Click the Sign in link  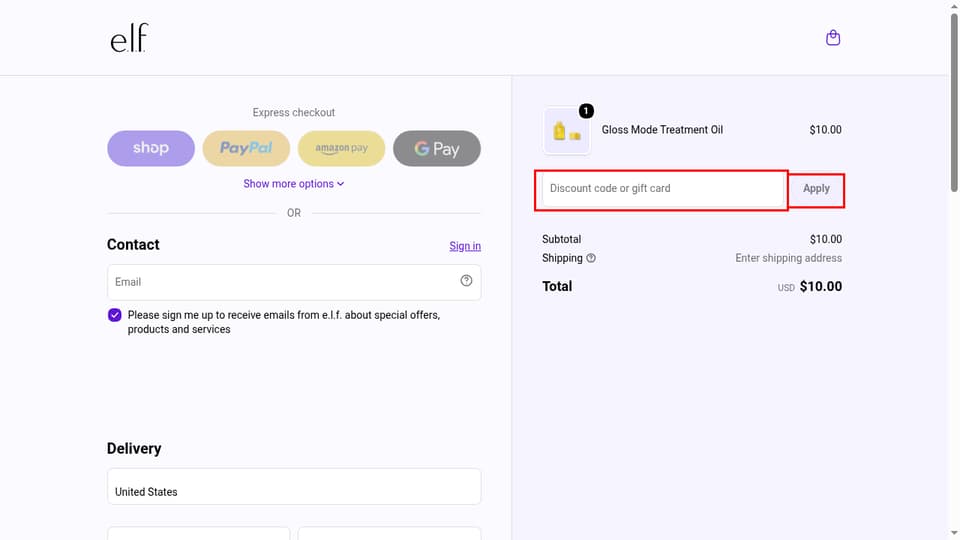(x=465, y=246)
